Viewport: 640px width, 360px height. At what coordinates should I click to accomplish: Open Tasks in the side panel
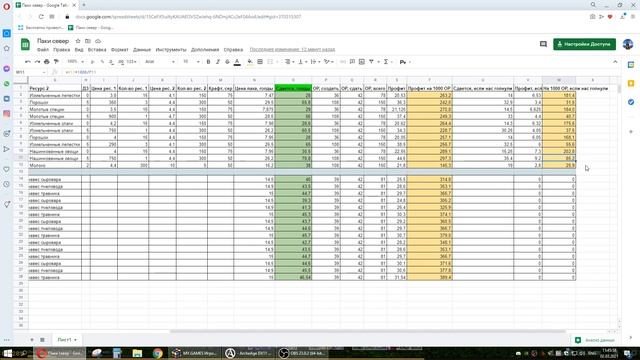(631, 102)
